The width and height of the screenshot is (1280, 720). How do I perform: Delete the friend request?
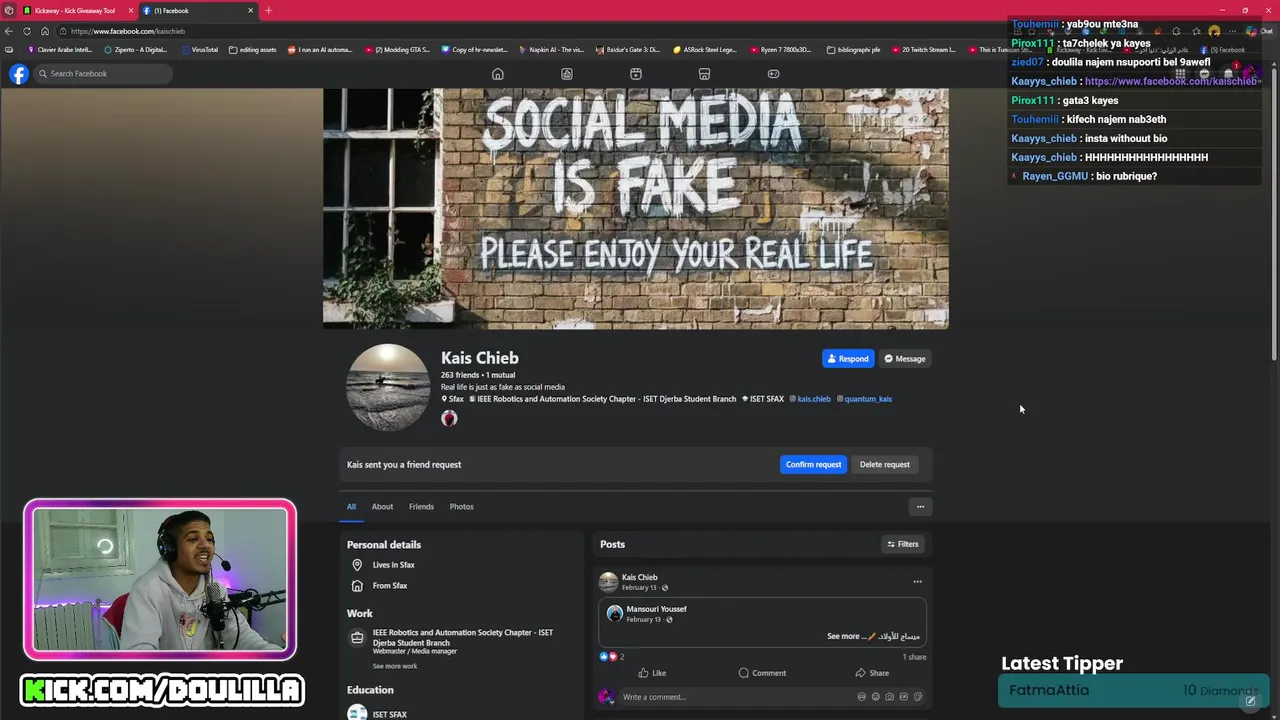(885, 464)
